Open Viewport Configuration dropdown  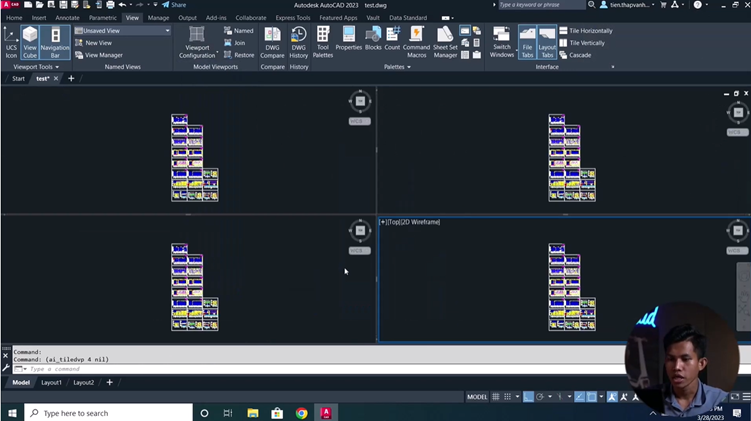tap(197, 42)
